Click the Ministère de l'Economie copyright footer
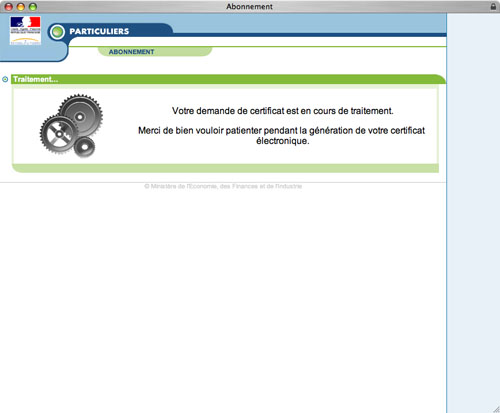The image size is (500, 413). 223,186
